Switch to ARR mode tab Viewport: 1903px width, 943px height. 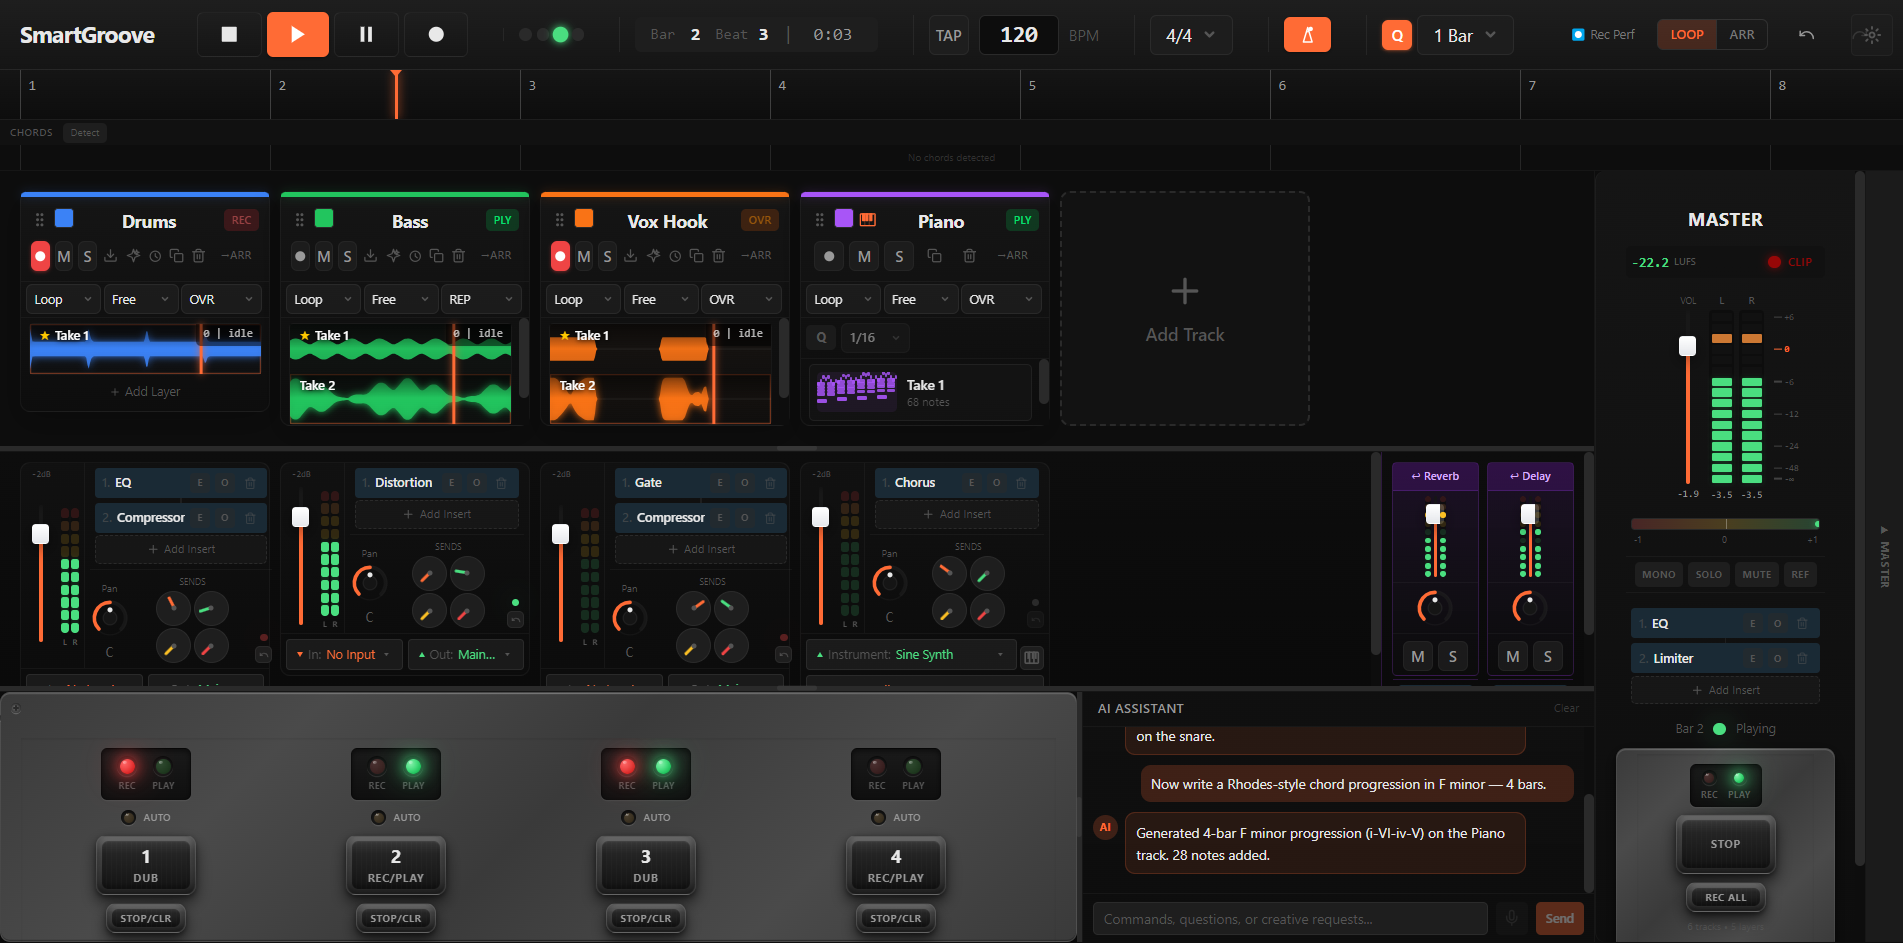click(1742, 35)
